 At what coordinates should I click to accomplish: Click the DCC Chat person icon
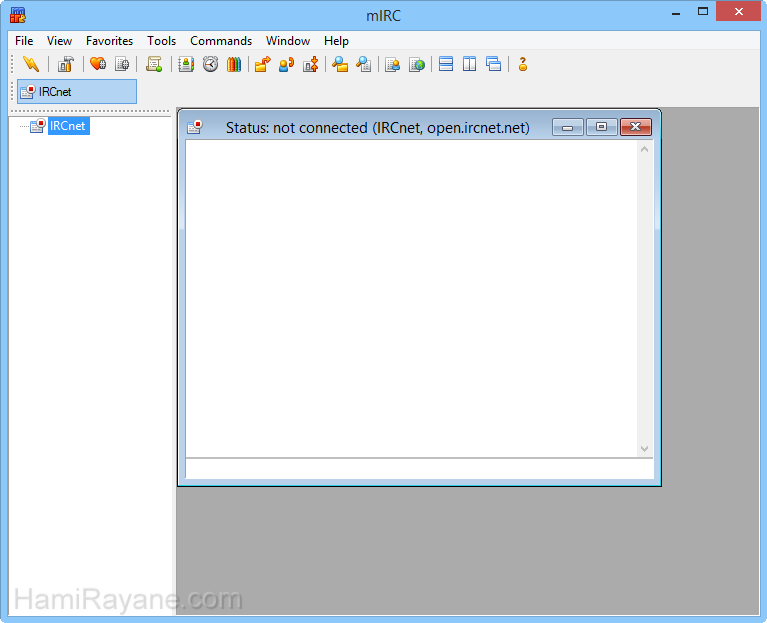[287, 64]
